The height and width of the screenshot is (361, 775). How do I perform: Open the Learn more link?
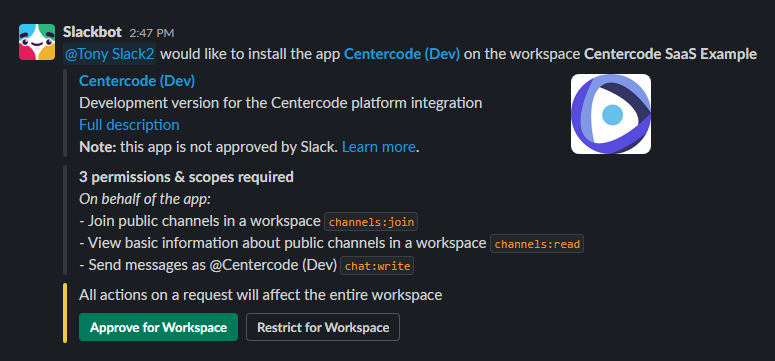point(379,147)
